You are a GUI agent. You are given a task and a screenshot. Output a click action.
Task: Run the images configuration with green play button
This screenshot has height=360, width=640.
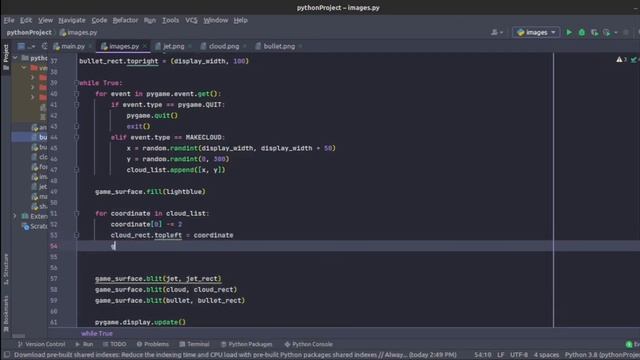coord(569,32)
